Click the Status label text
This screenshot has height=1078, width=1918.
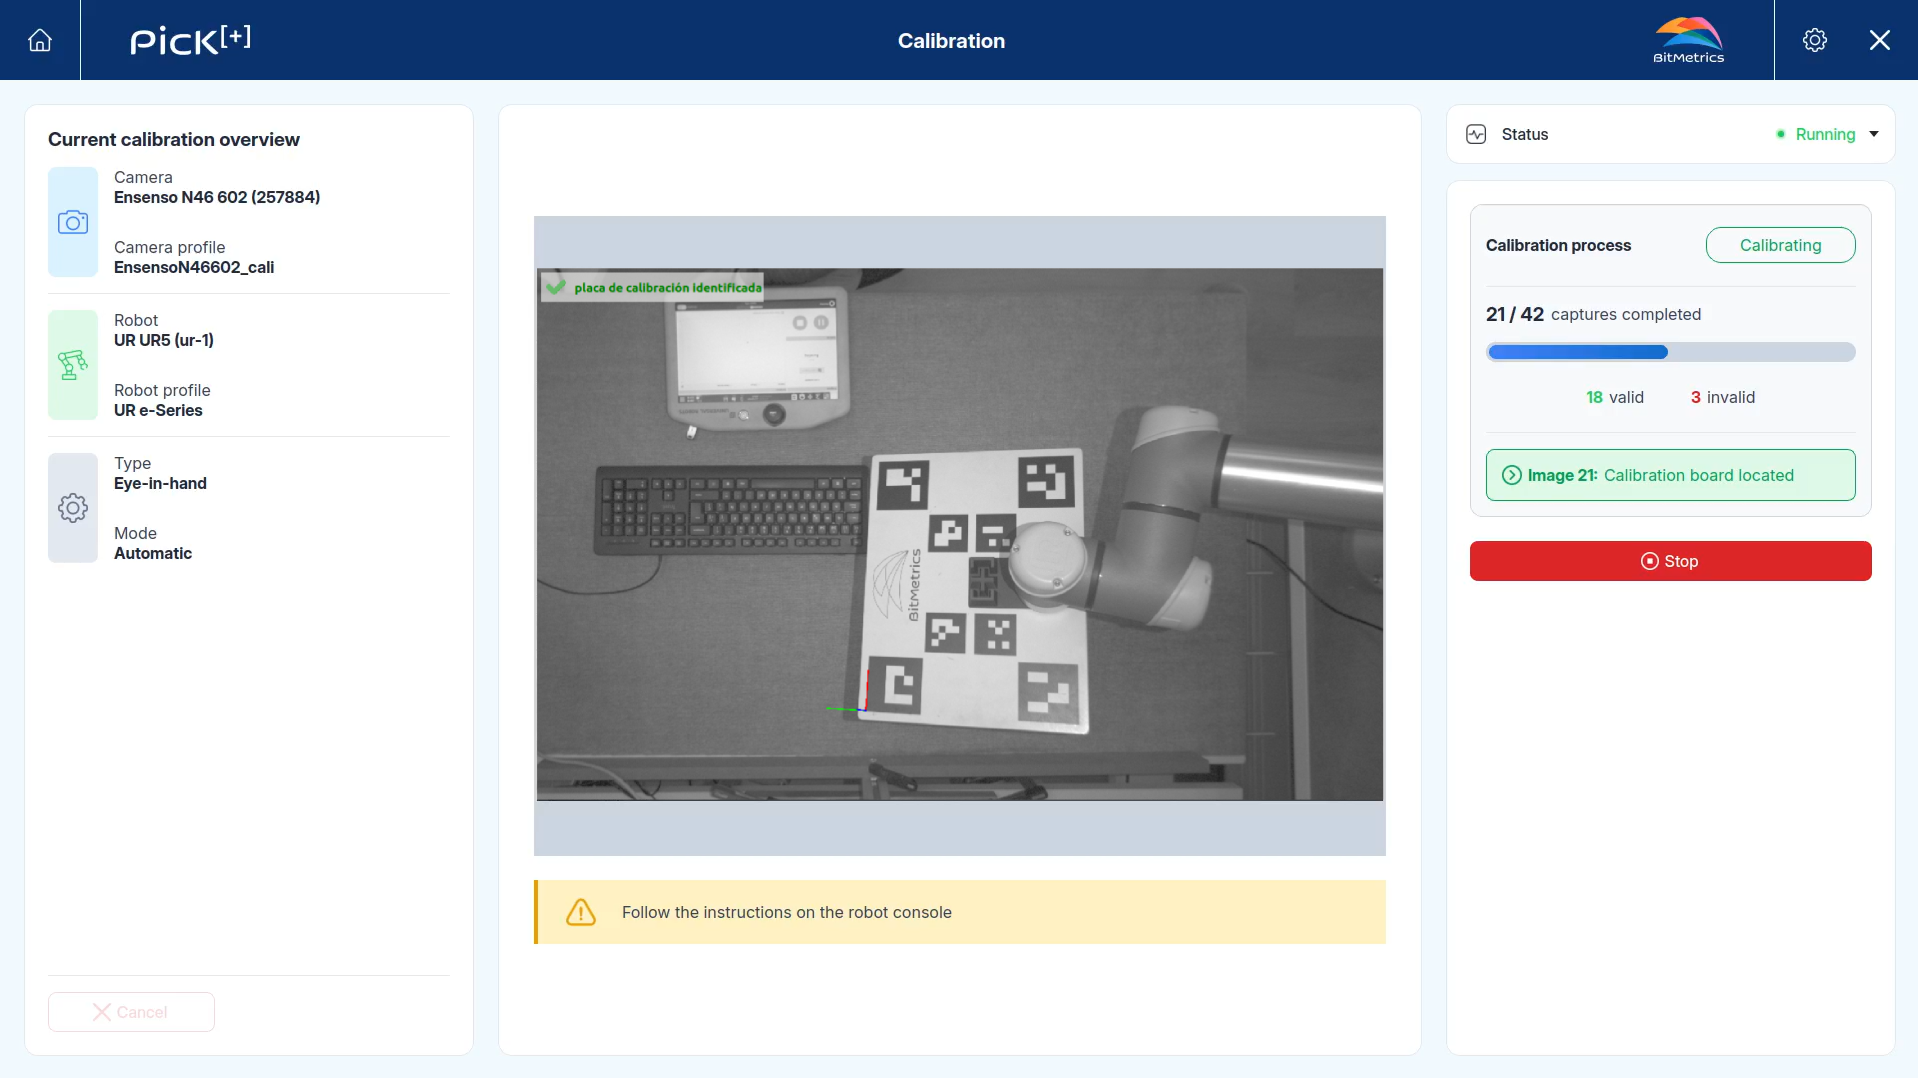pos(1524,134)
